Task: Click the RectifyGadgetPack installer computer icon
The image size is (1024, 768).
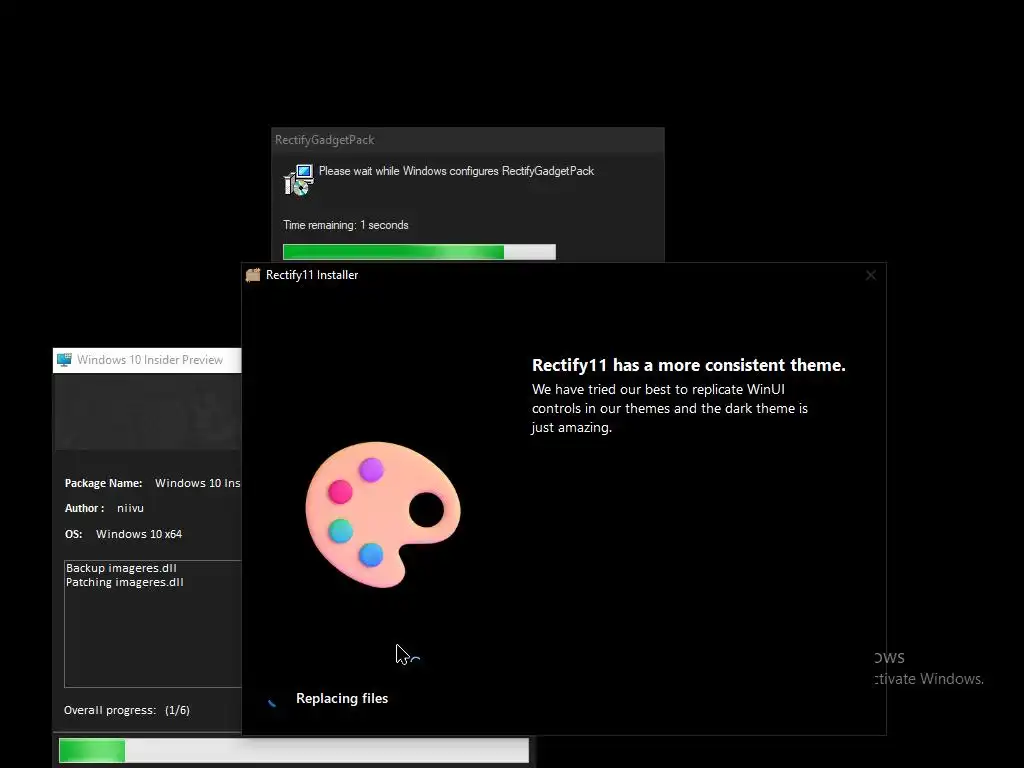Action: click(x=298, y=180)
